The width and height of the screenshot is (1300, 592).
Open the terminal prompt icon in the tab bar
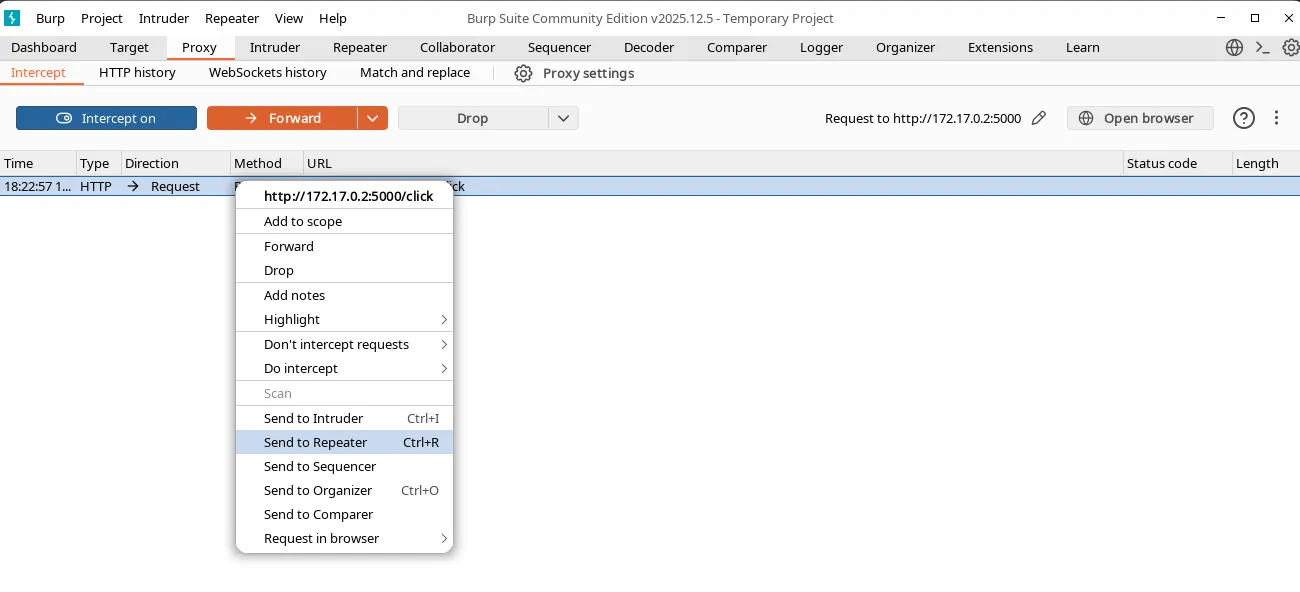1263,47
